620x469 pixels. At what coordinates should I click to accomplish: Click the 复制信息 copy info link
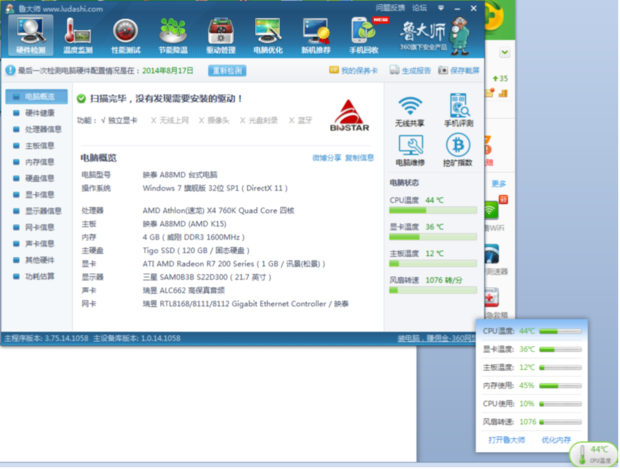pyautogui.click(x=359, y=158)
